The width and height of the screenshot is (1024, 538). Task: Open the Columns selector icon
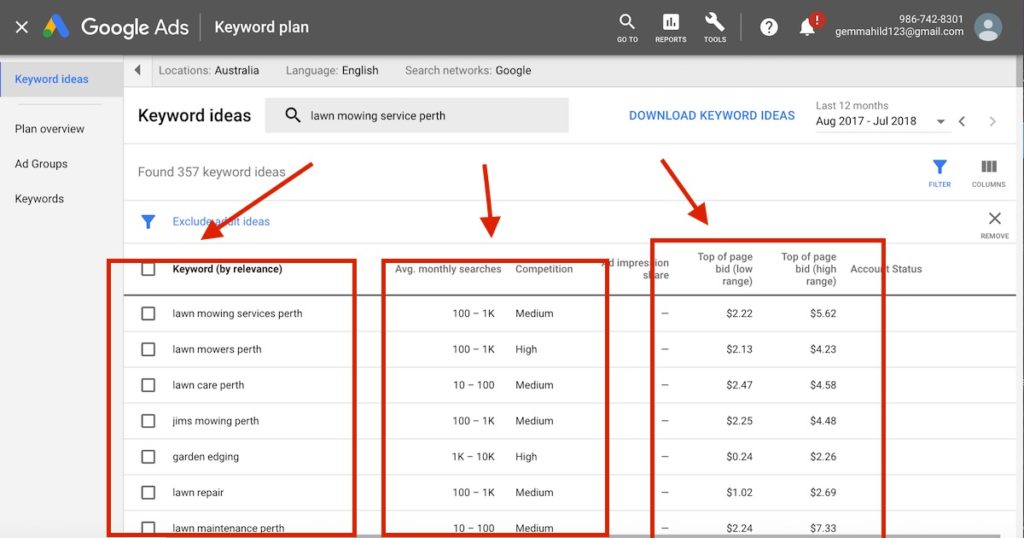pos(988,173)
